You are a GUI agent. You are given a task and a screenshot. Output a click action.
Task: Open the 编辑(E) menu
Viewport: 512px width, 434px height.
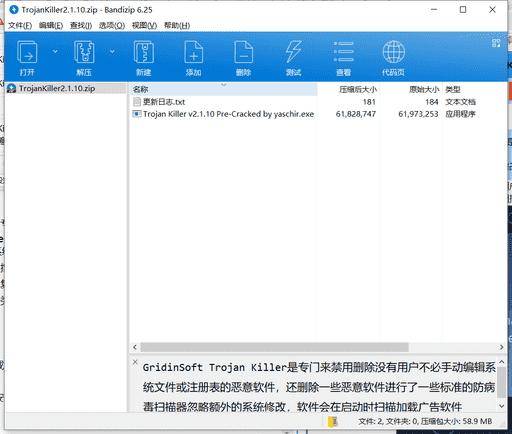pos(51,26)
